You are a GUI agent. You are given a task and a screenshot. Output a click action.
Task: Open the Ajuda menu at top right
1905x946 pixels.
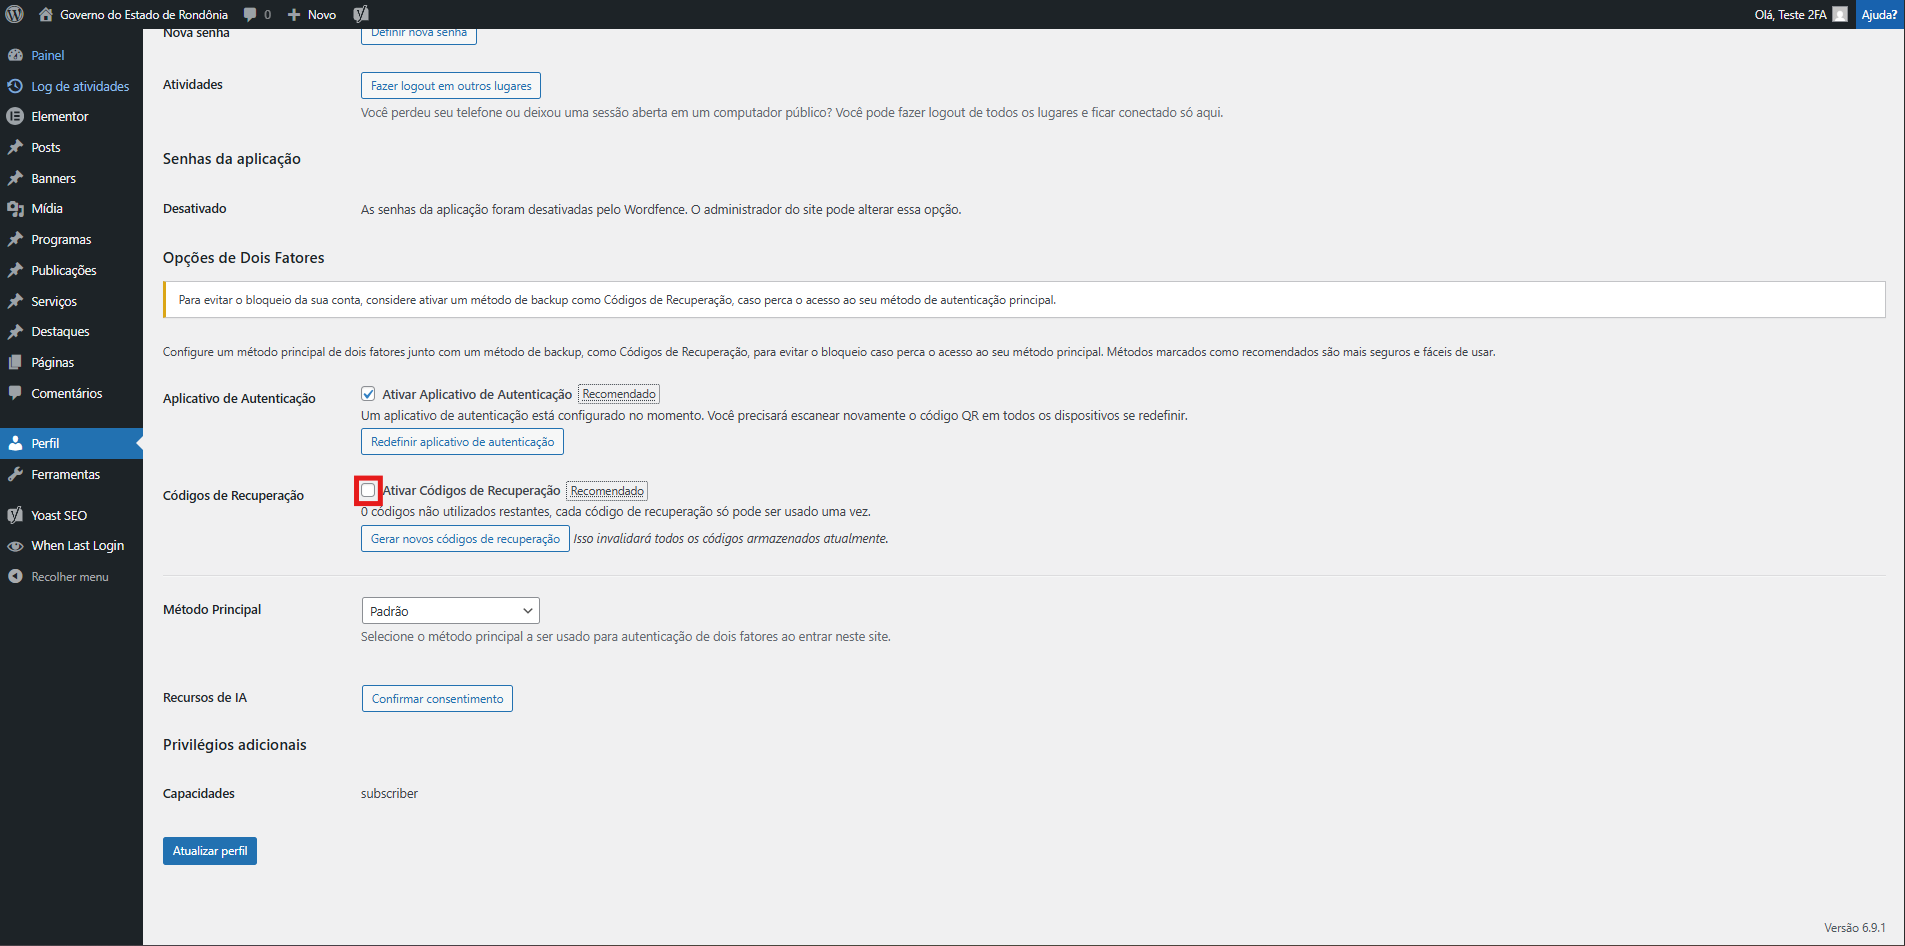(x=1879, y=14)
